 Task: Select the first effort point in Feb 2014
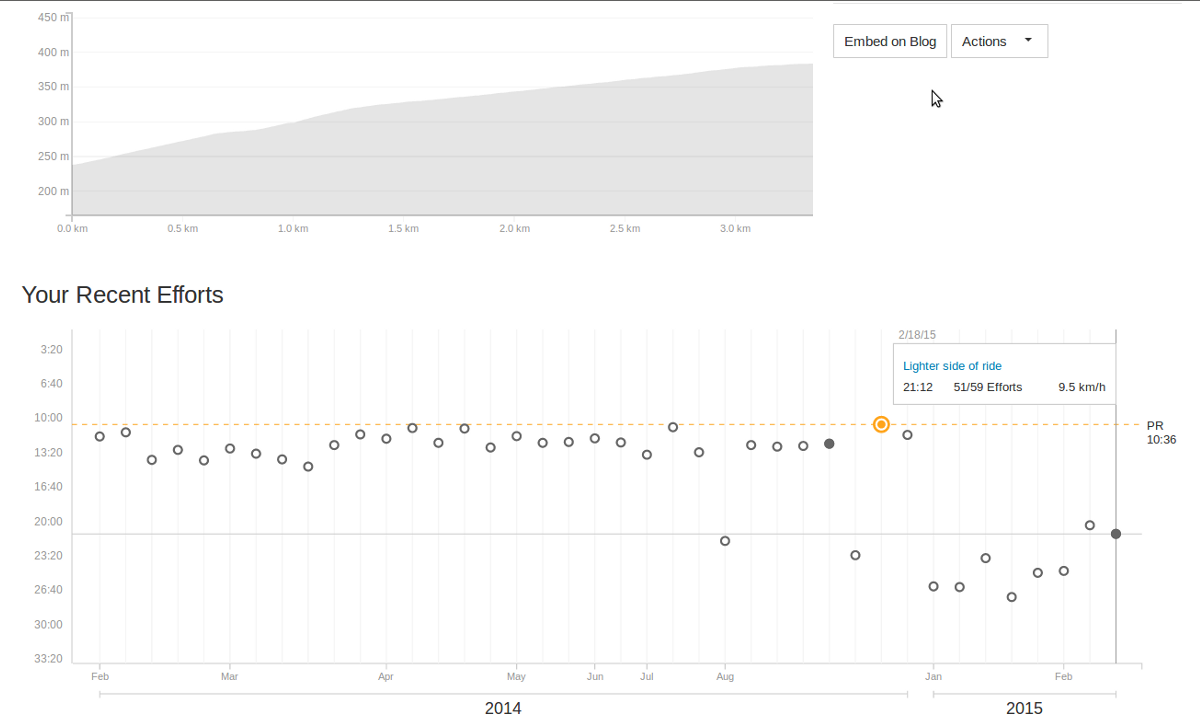(100, 437)
